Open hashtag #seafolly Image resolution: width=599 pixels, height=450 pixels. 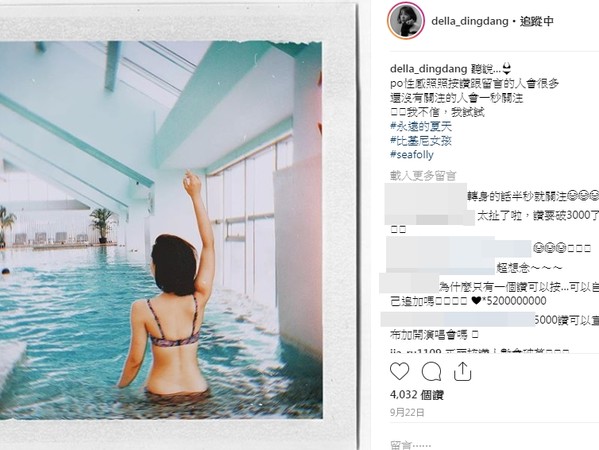412,155
